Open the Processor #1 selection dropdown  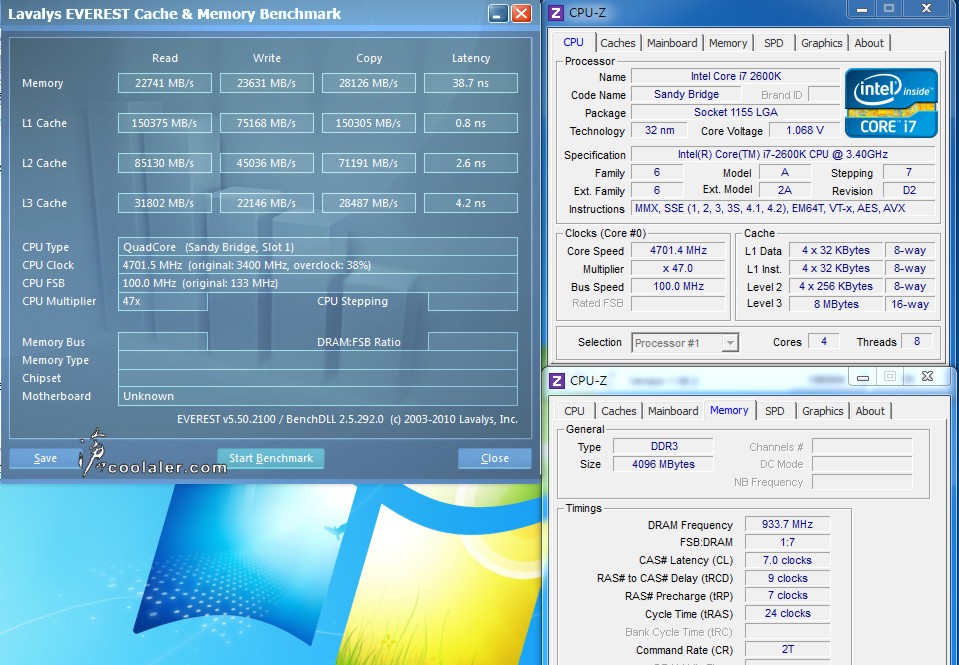click(x=684, y=343)
